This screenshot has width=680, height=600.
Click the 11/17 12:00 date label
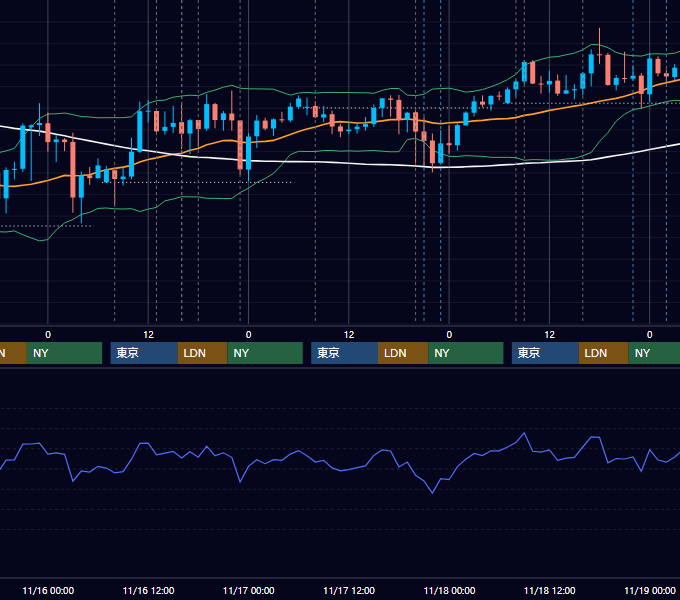coord(349,590)
